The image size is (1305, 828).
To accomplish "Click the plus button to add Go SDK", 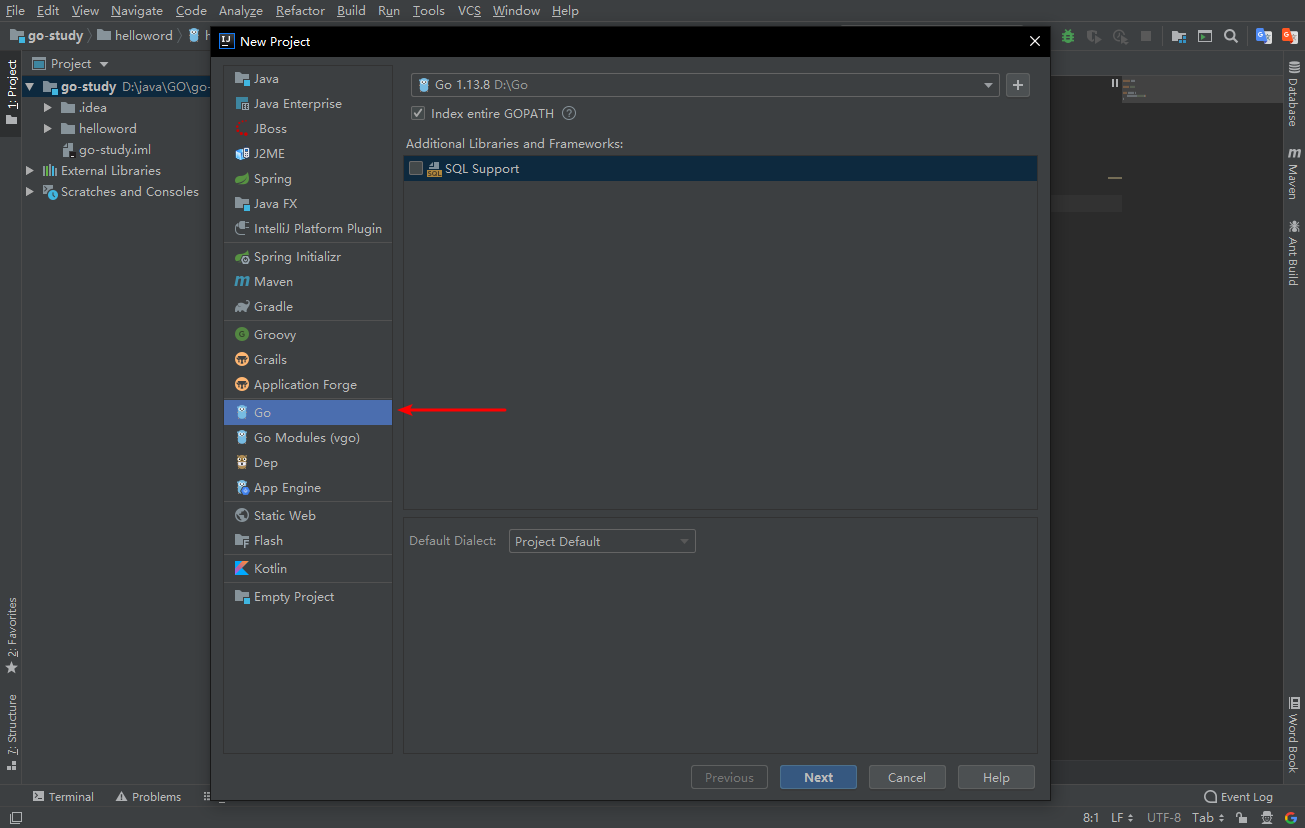I will (1018, 85).
